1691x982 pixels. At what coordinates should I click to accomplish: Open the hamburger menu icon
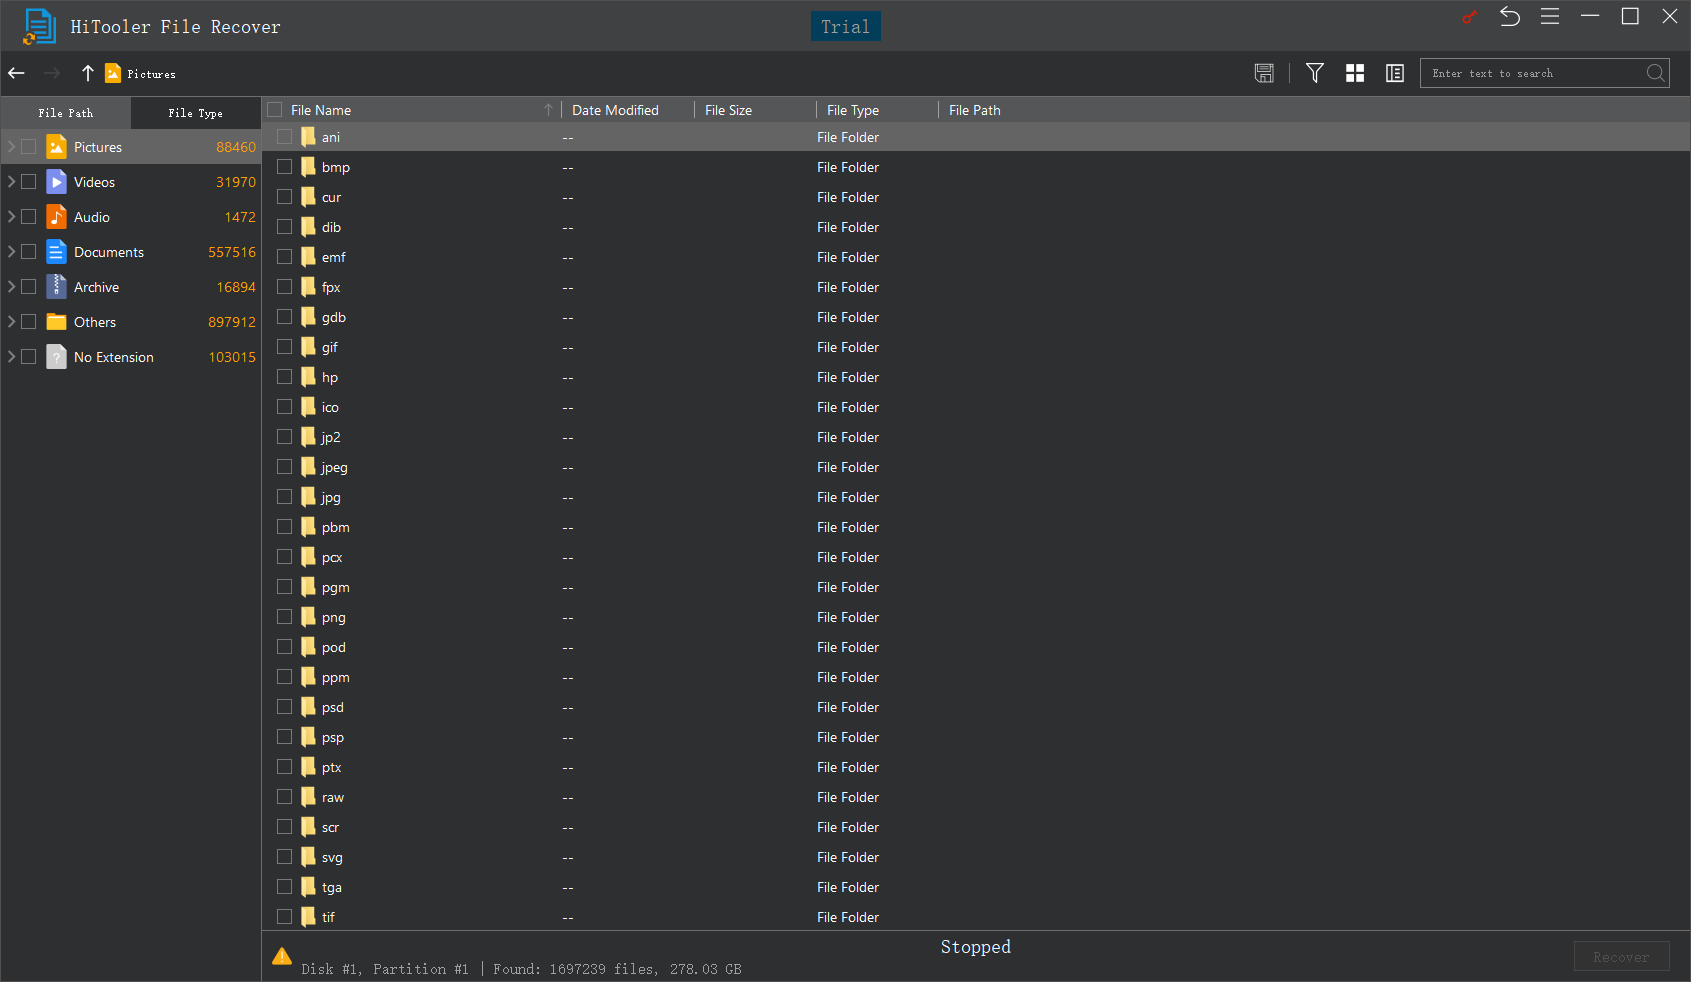(1550, 17)
